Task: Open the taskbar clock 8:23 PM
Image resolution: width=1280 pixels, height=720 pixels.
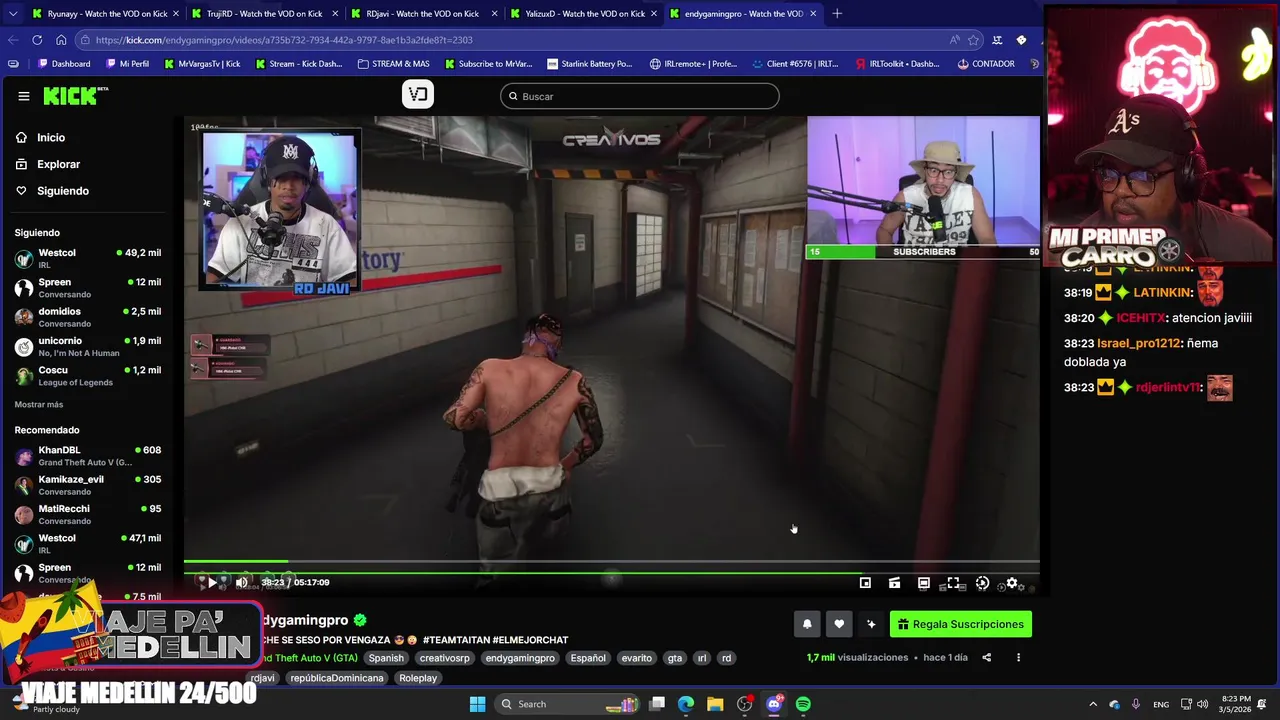Action: coord(1235,704)
